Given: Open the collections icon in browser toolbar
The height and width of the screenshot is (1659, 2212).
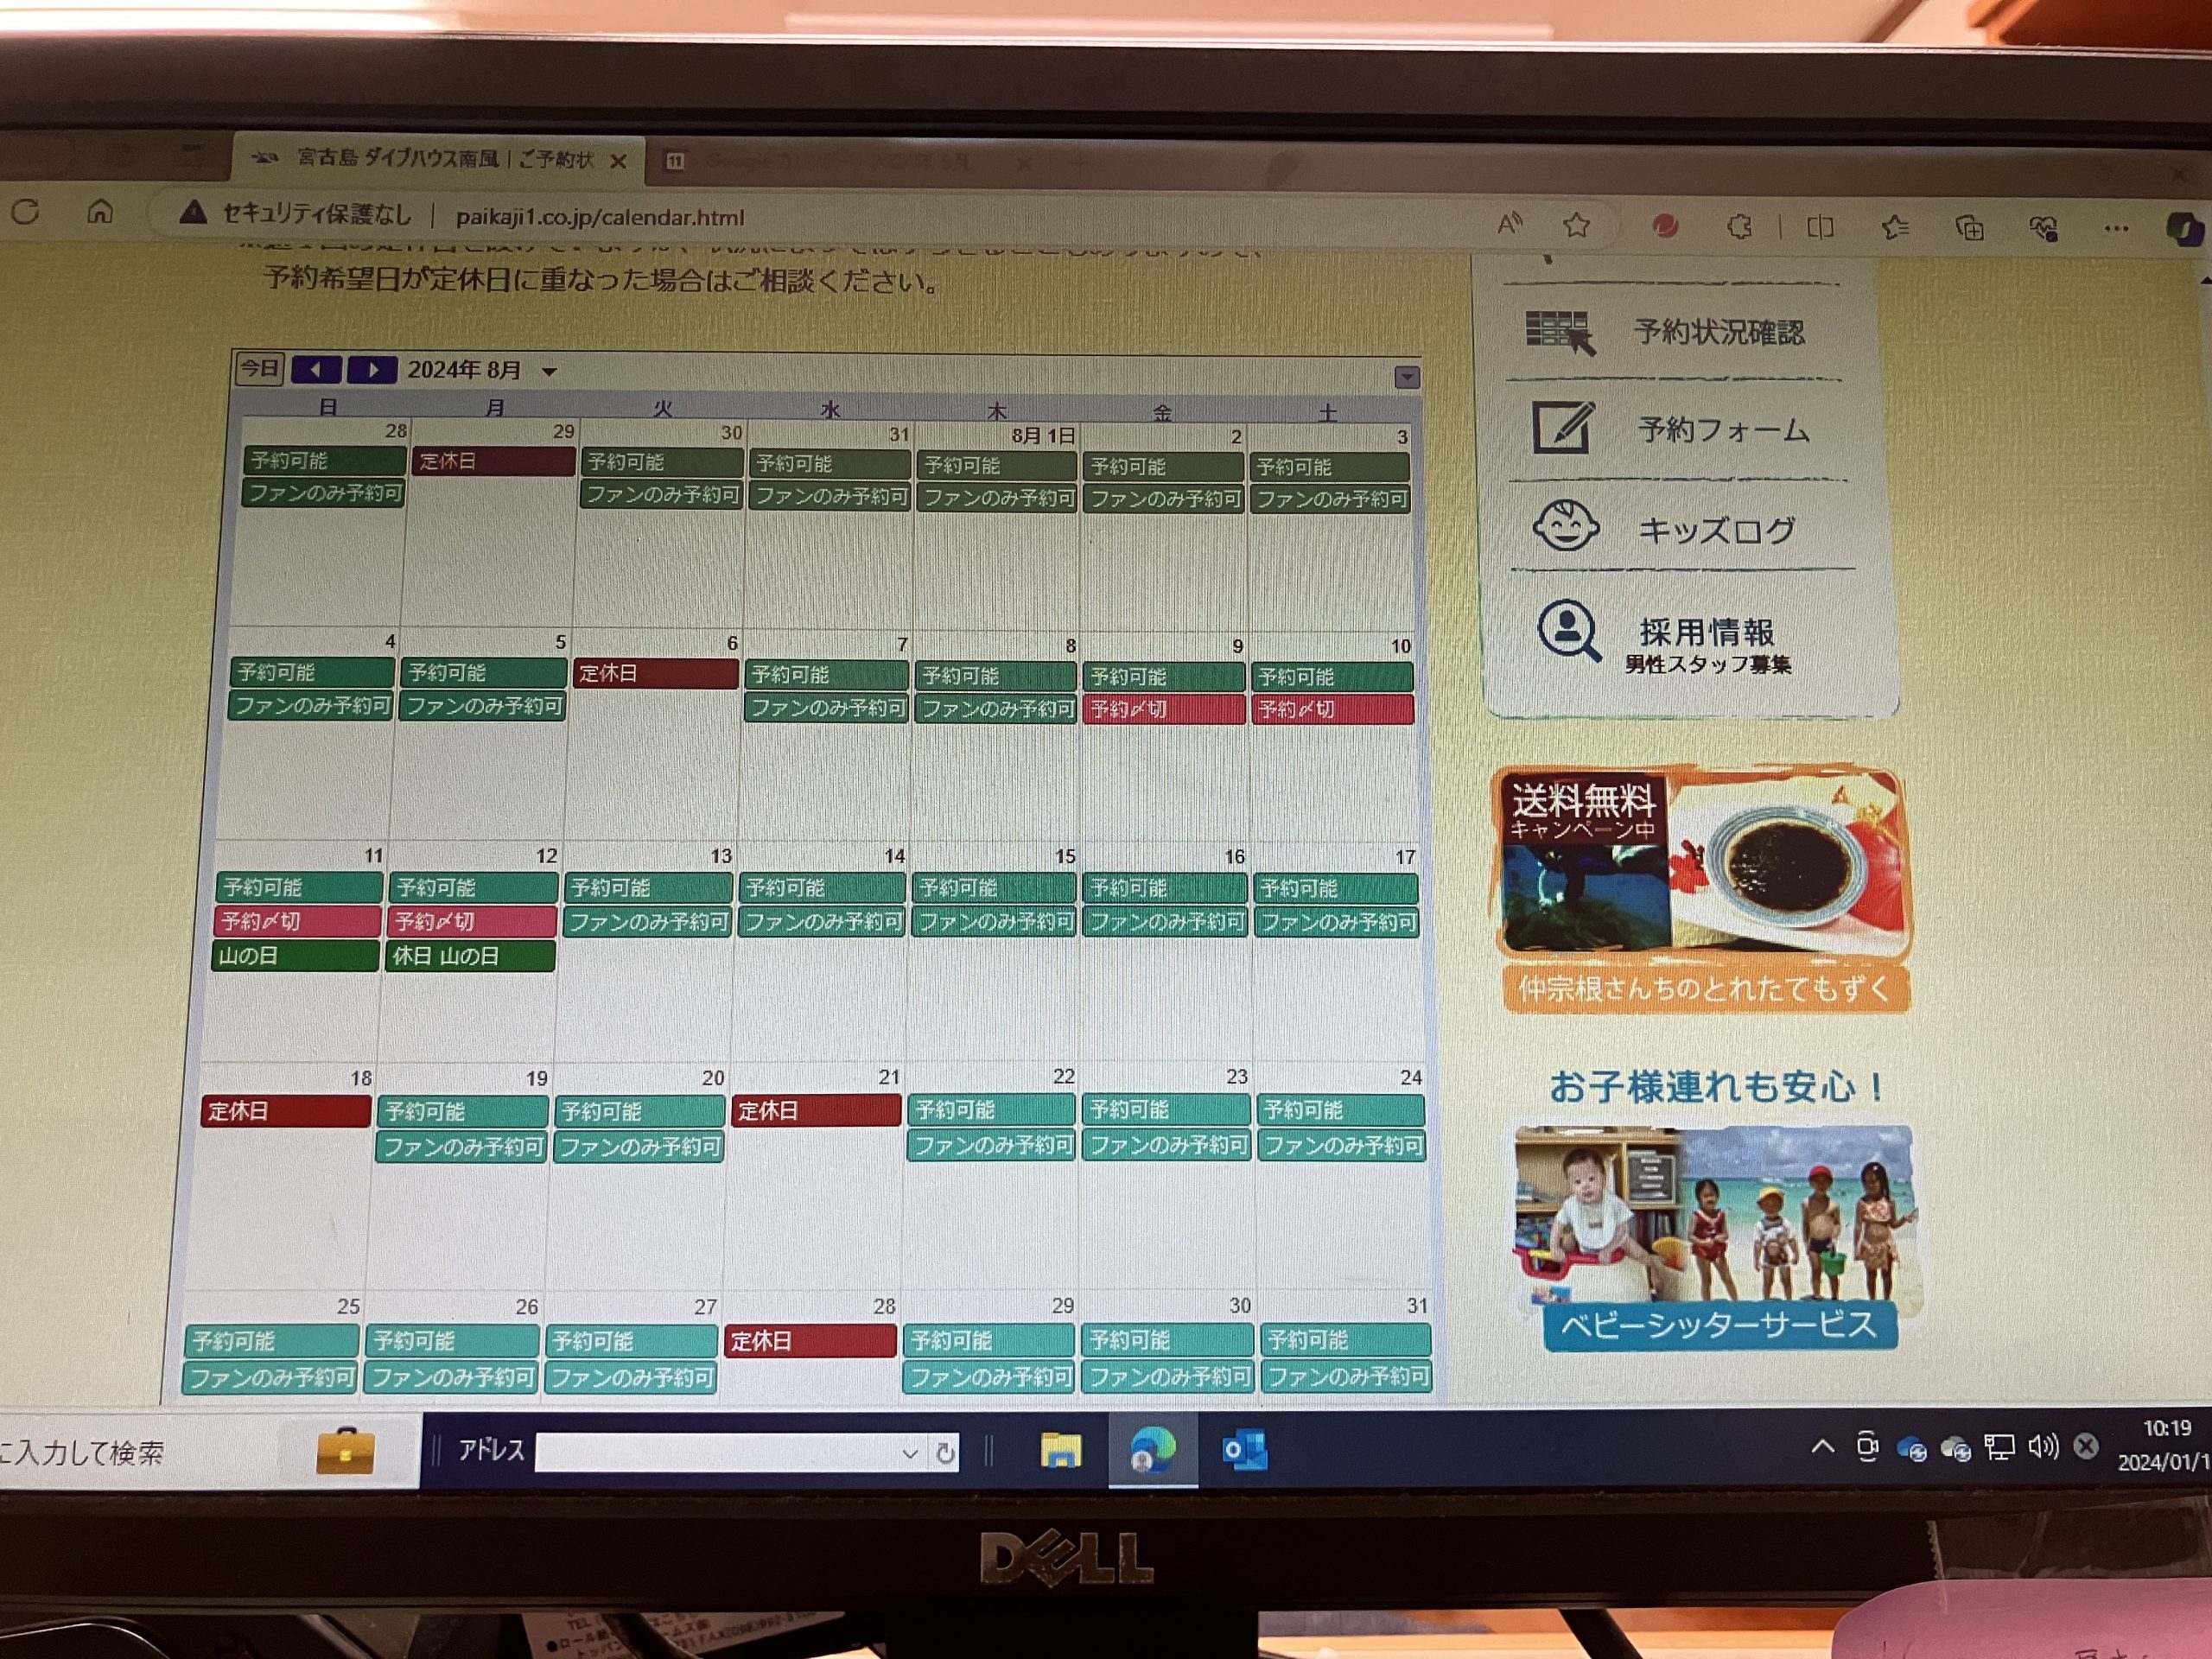Looking at the screenshot, I should pyautogui.click(x=1969, y=229).
